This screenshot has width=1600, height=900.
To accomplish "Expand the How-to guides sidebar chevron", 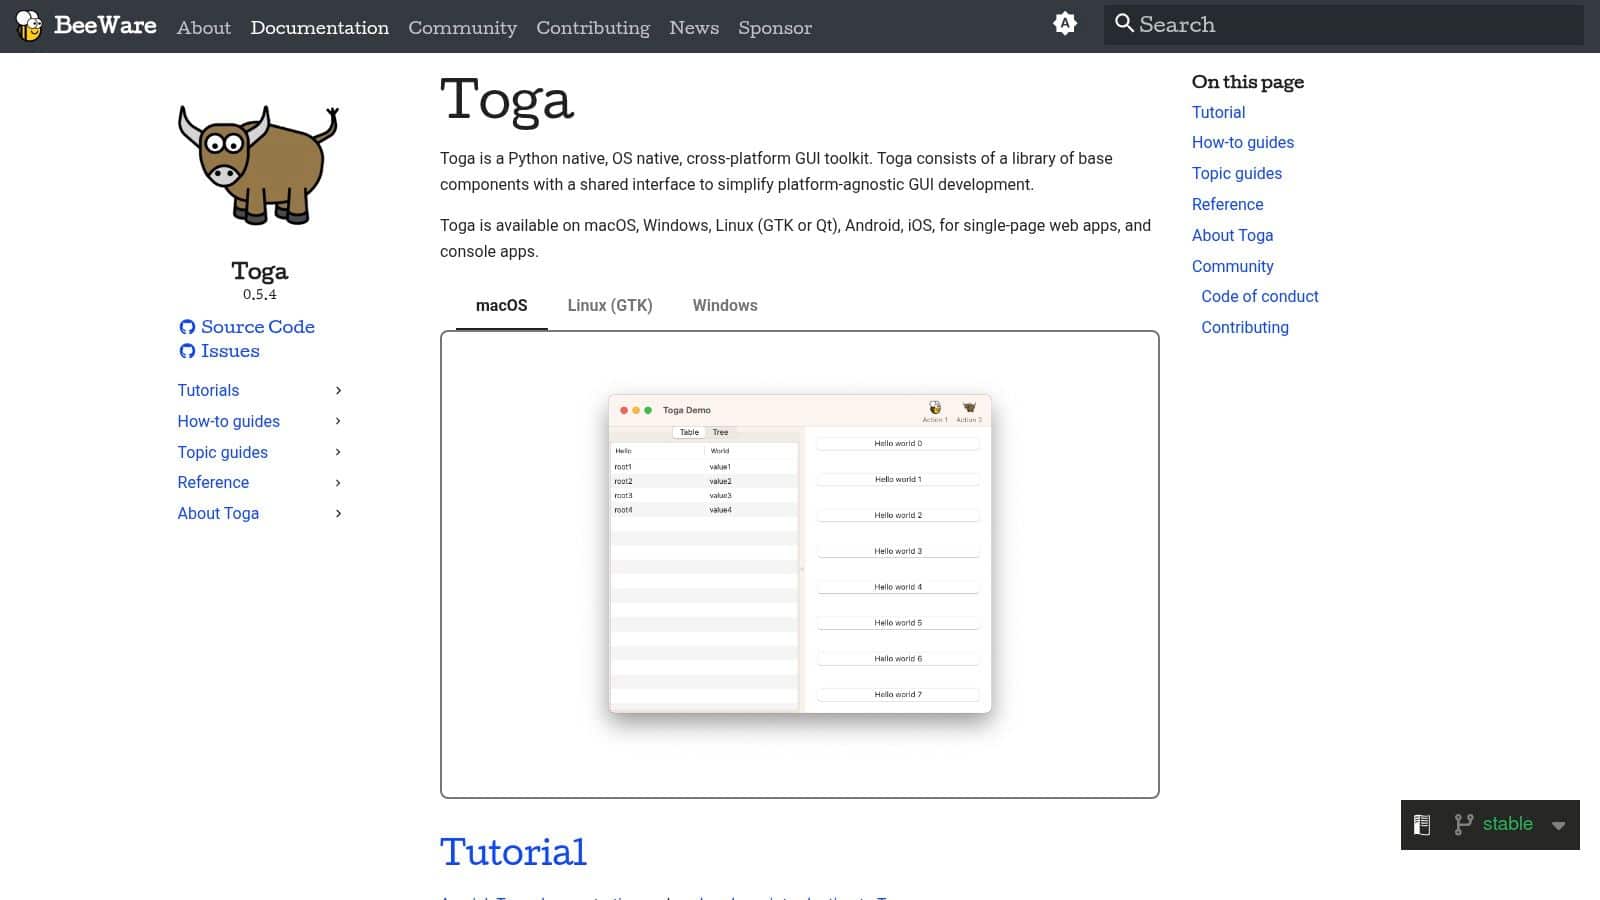I will coord(338,421).
